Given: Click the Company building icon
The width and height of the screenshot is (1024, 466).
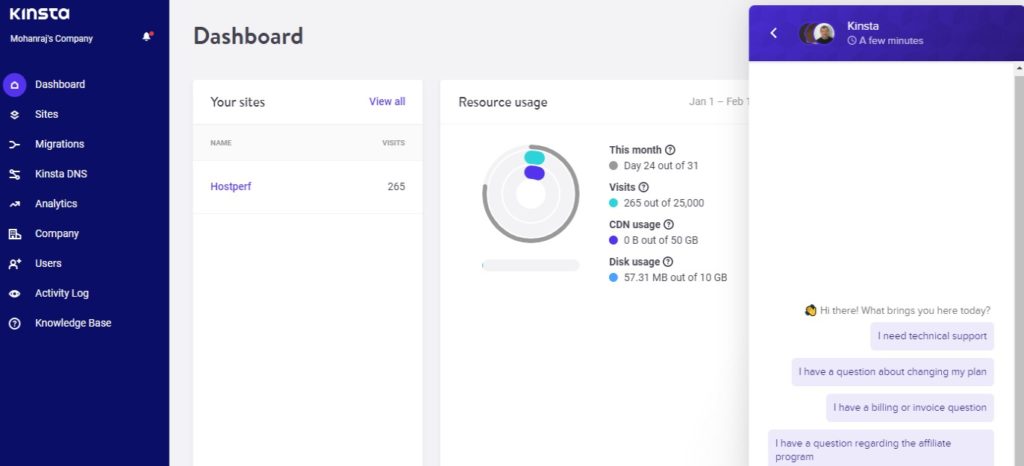Looking at the screenshot, I should click(x=14, y=234).
